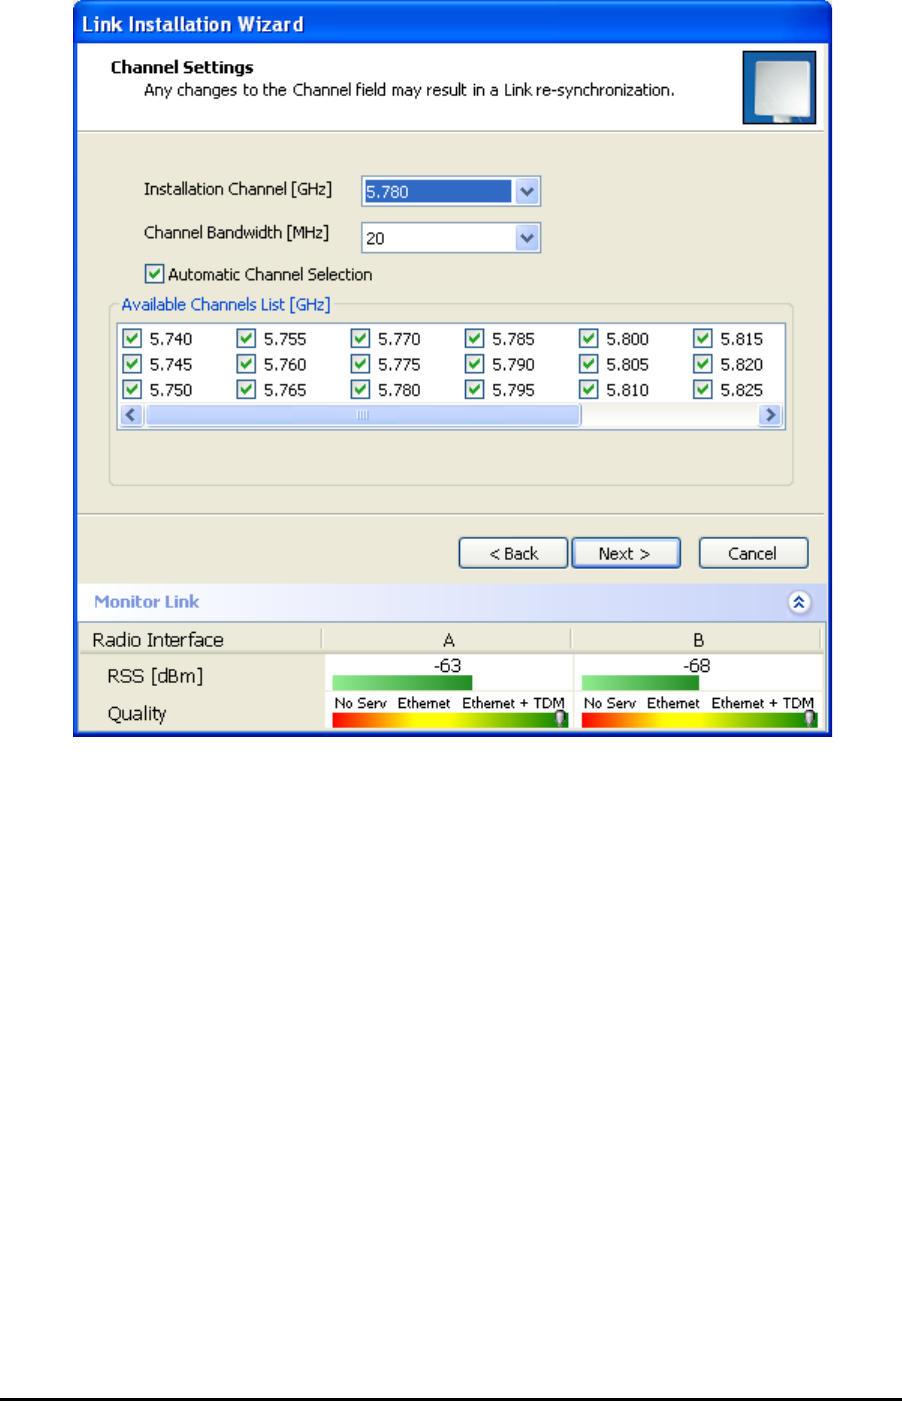Go to previous step with Back button

pos(513,553)
